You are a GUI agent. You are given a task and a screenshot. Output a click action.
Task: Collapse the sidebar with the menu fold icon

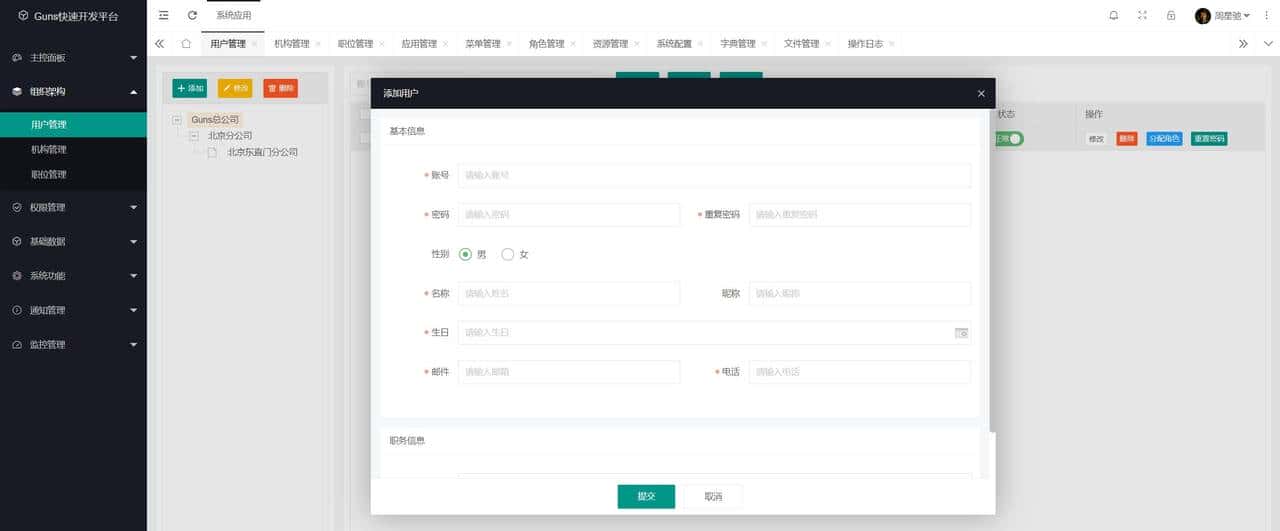pyautogui.click(x=164, y=15)
